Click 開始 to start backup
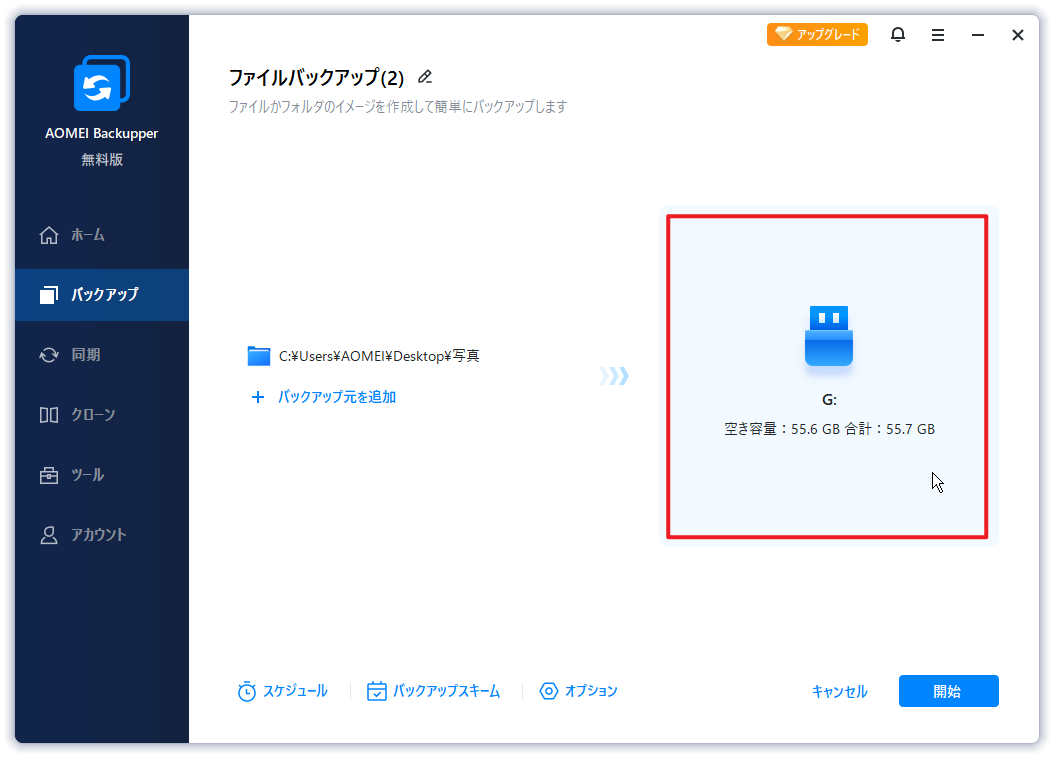This screenshot has width=1054, height=758. pyautogui.click(x=948, y=691)
